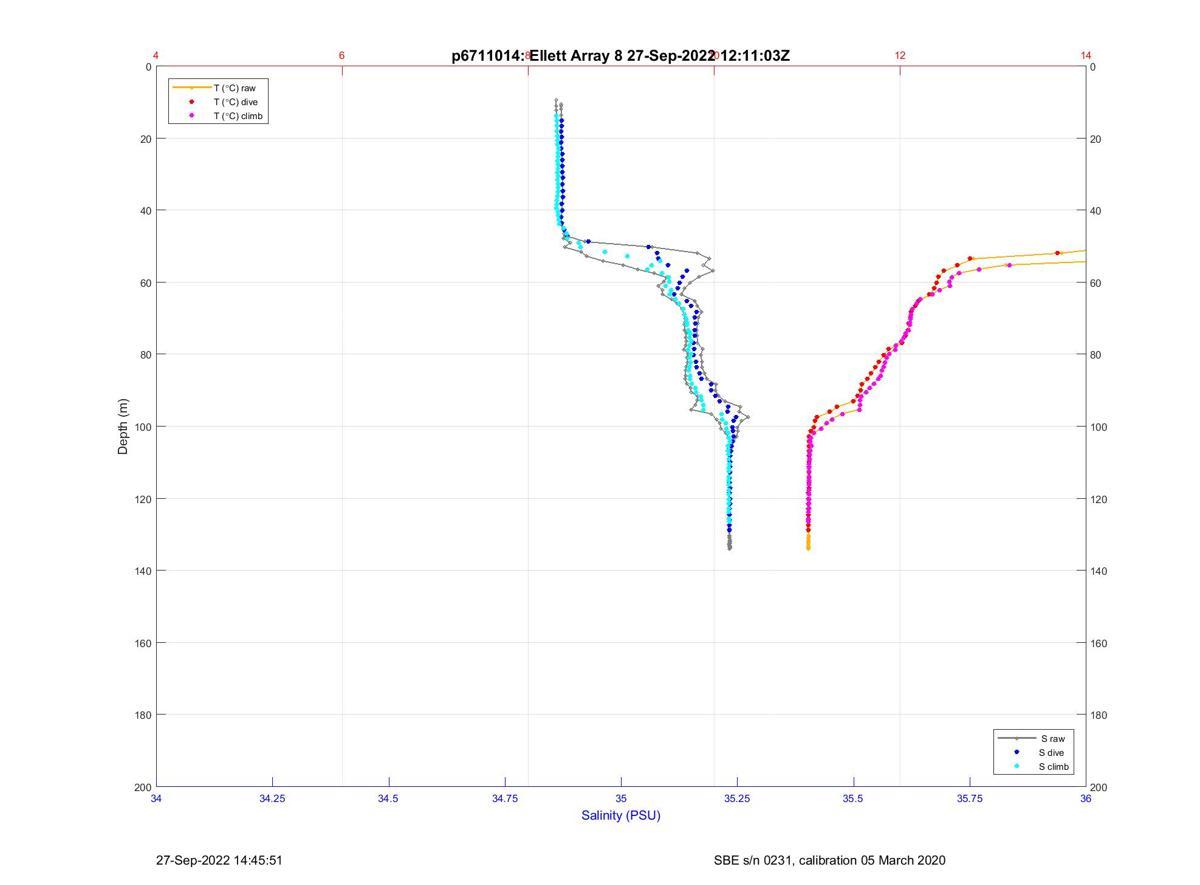The image size is (1200, 885).
Task: Click right-axis depth tick '100'
Action: [1100, 427]
